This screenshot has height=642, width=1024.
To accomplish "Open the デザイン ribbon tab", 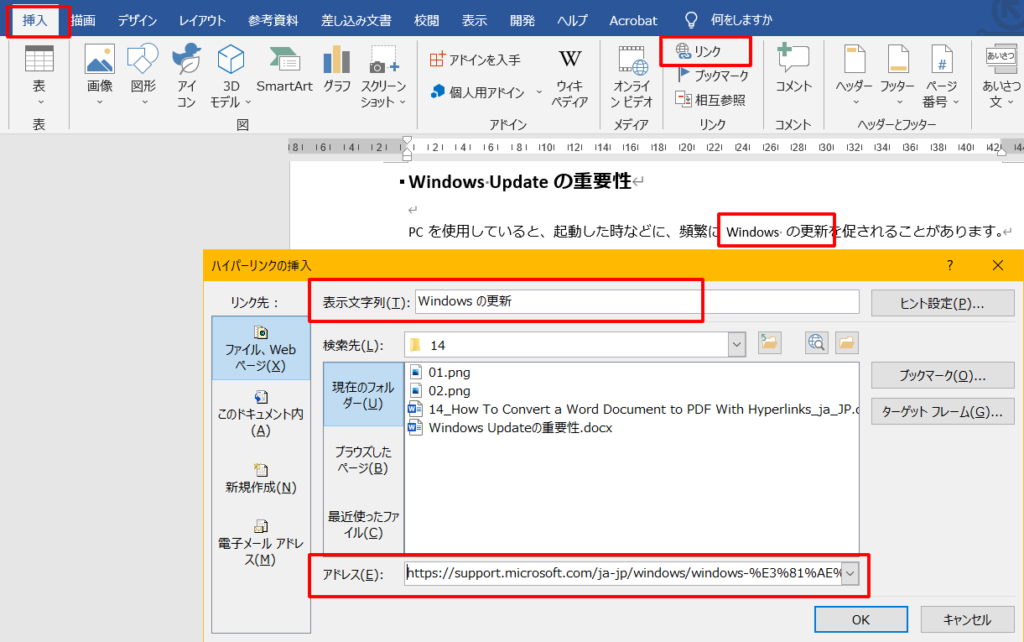I will pos(137,20).
